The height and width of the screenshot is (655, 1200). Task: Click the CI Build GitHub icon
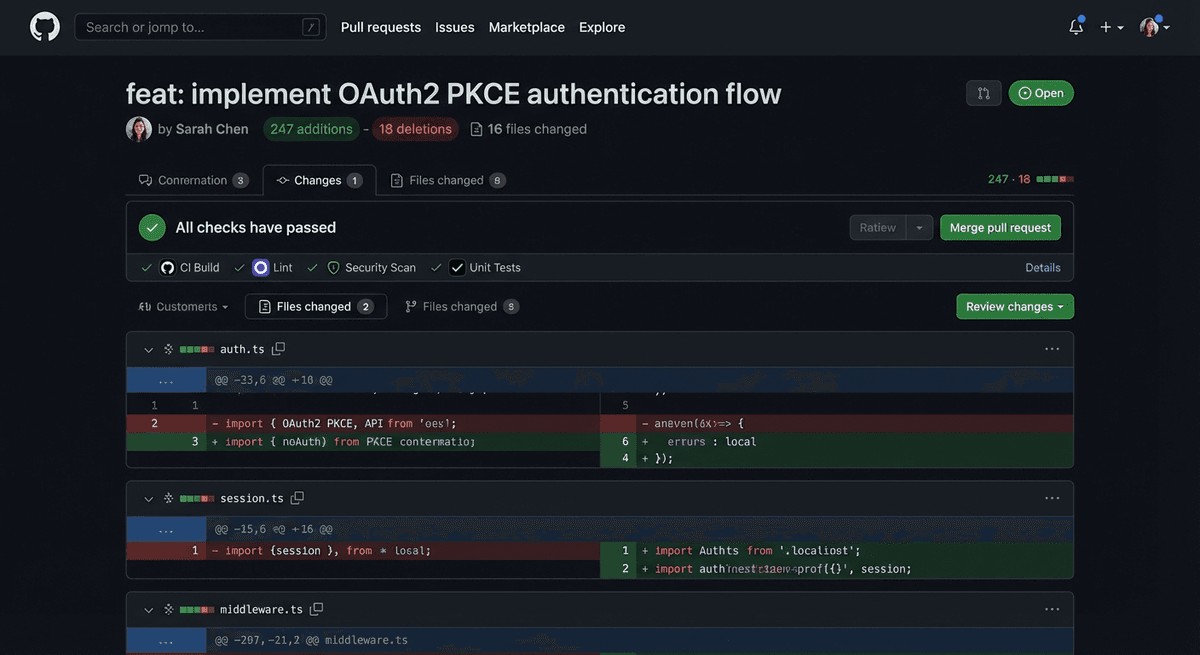(166, 267)
